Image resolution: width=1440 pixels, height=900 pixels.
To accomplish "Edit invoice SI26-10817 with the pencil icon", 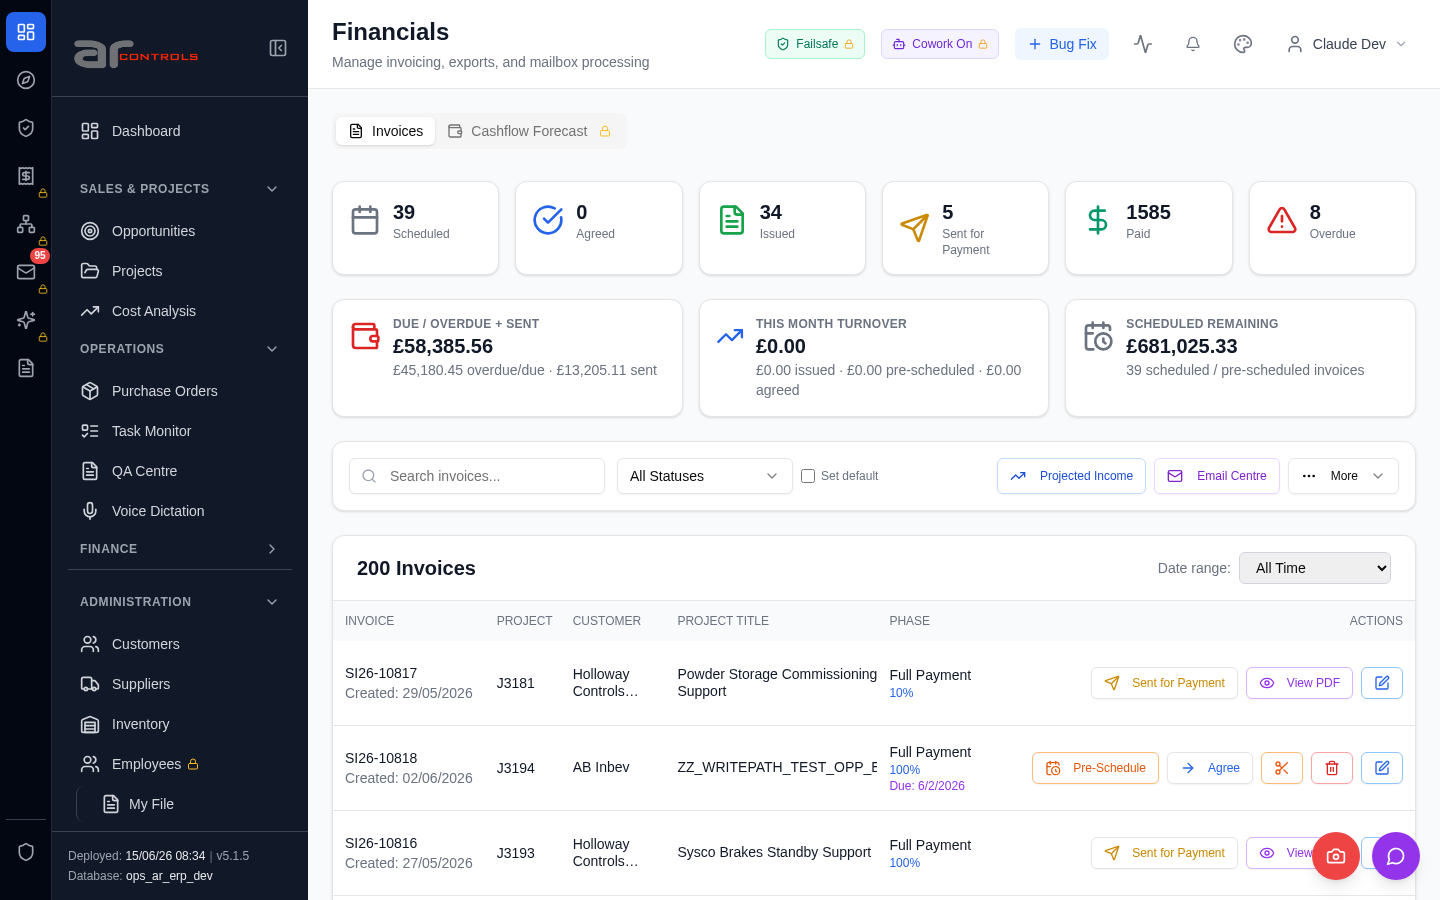I will 1382,683.
